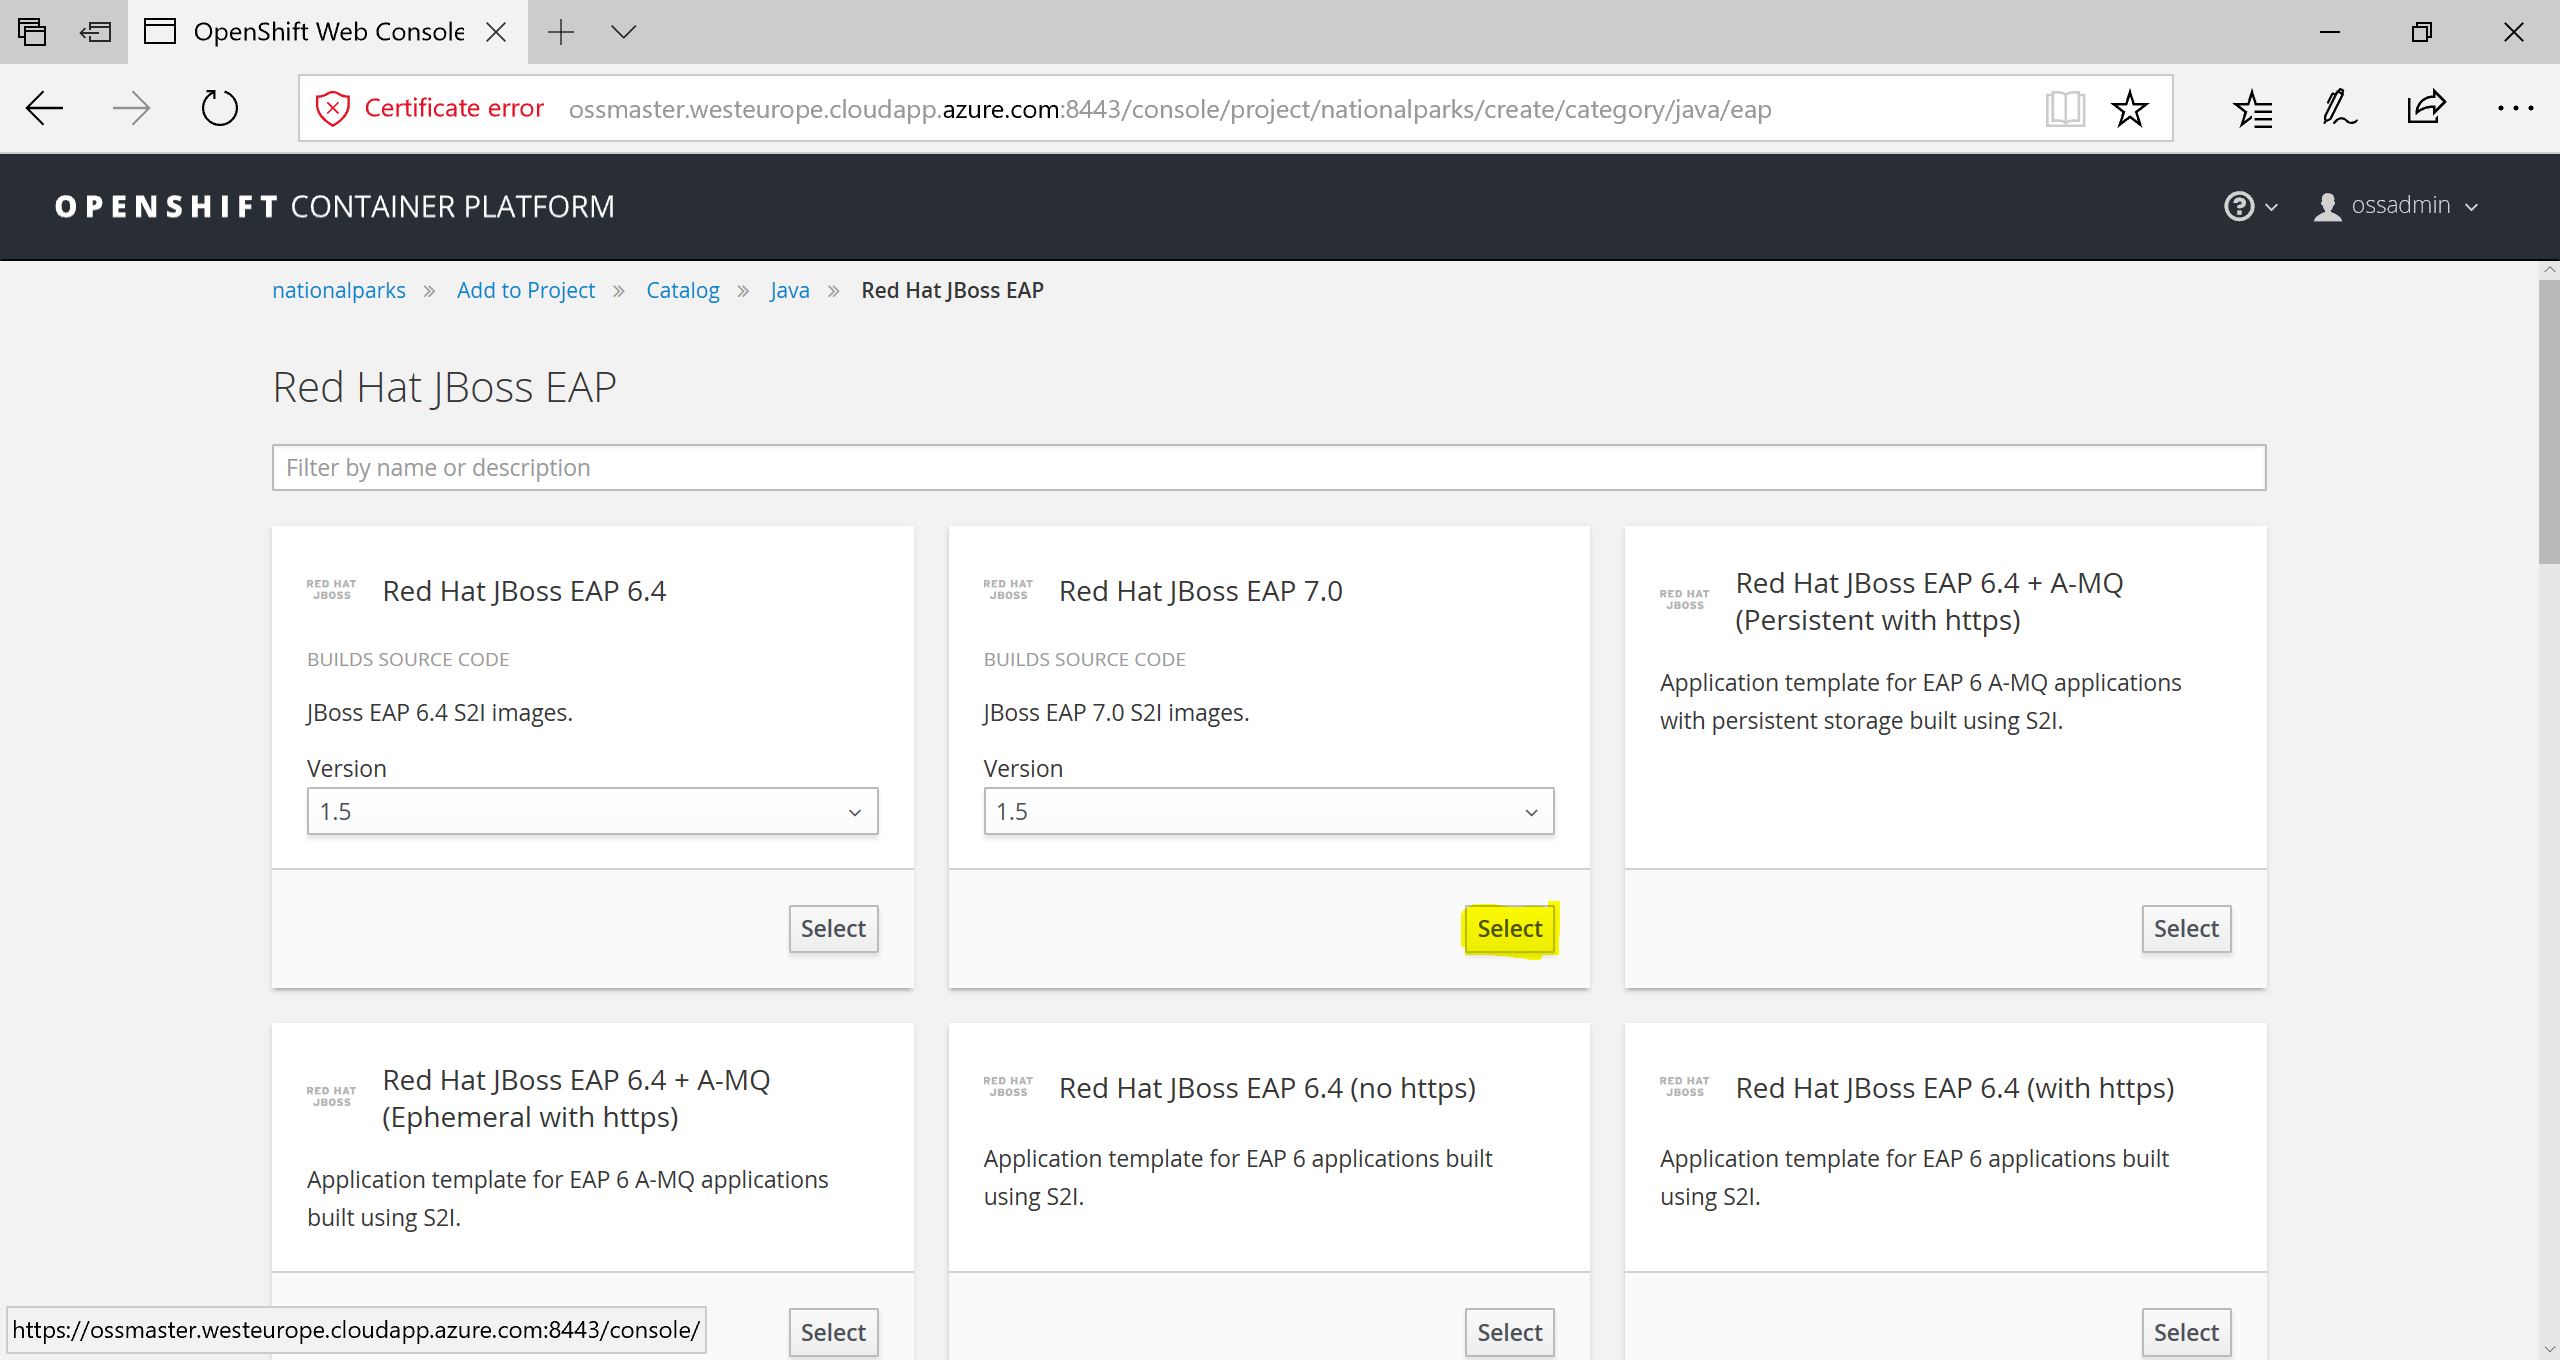2560x1360 pixels.
Task: Click the browser Refresh icon
Action: pos(219,108)
